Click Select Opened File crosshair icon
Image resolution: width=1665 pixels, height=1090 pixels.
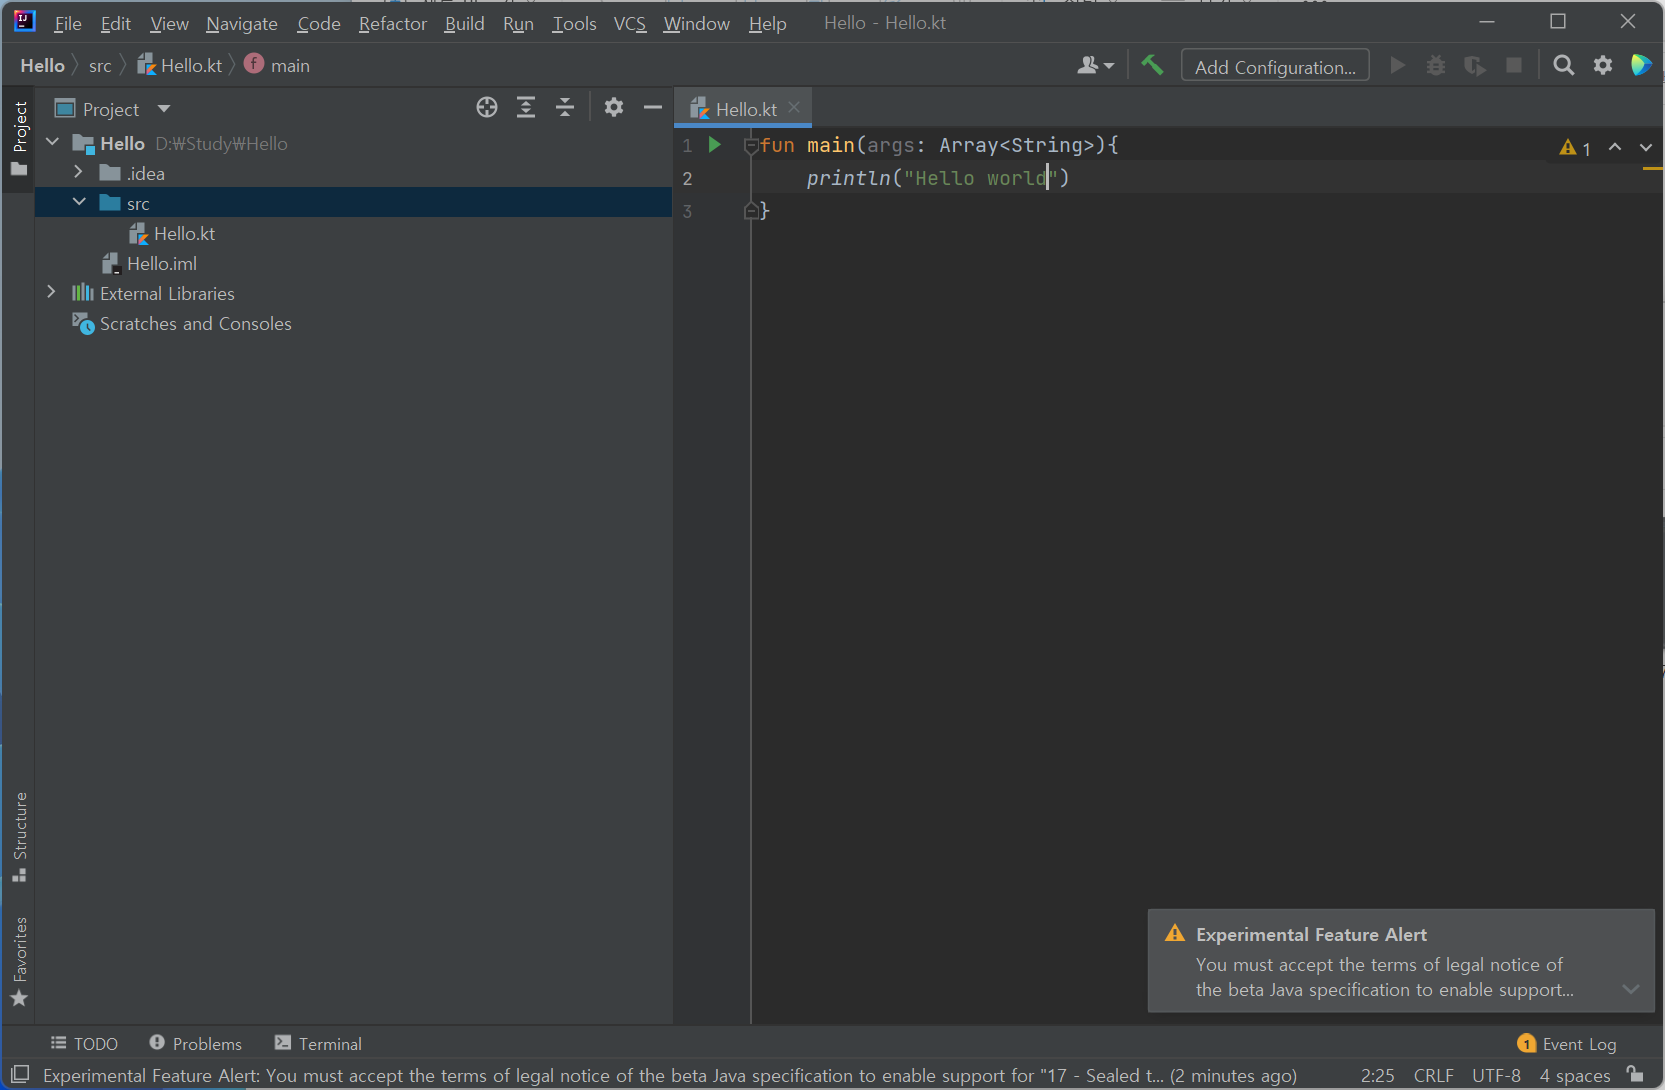[x=487, y=108]
